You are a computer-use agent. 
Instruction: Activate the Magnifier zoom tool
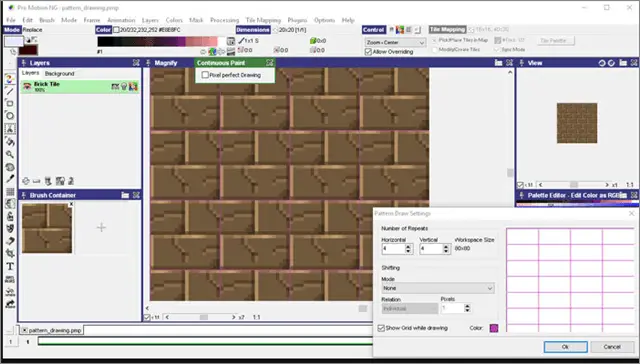10,154
